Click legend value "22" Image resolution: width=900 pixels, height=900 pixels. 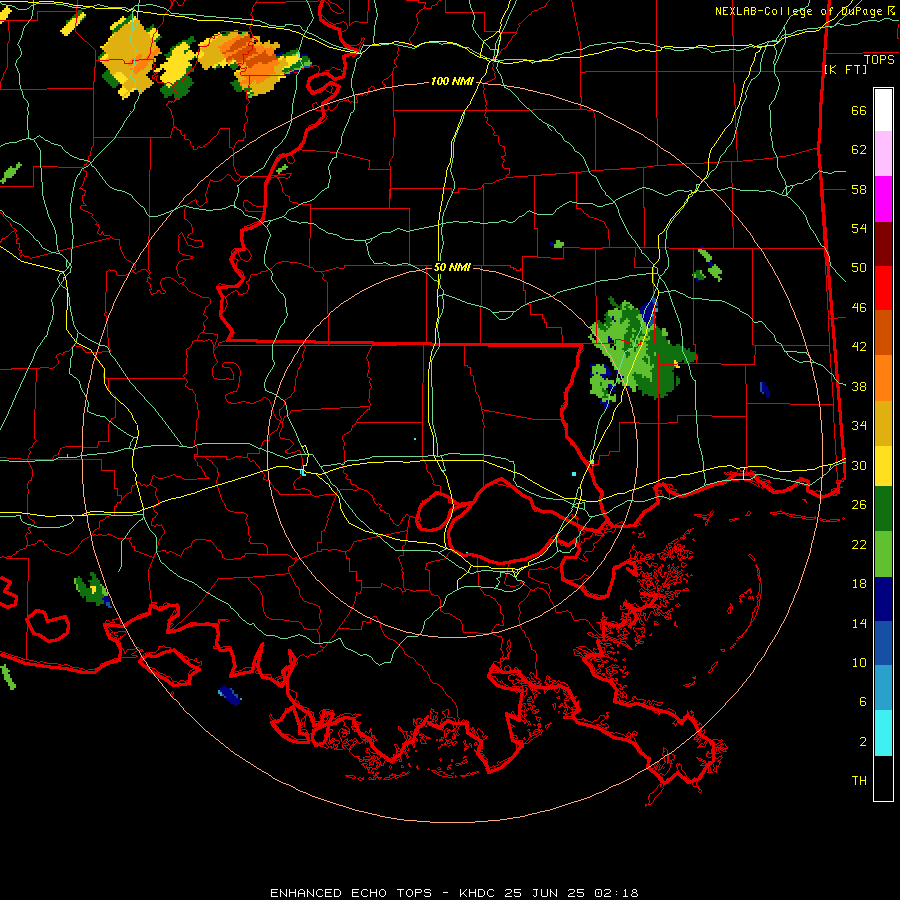[859, 544]
